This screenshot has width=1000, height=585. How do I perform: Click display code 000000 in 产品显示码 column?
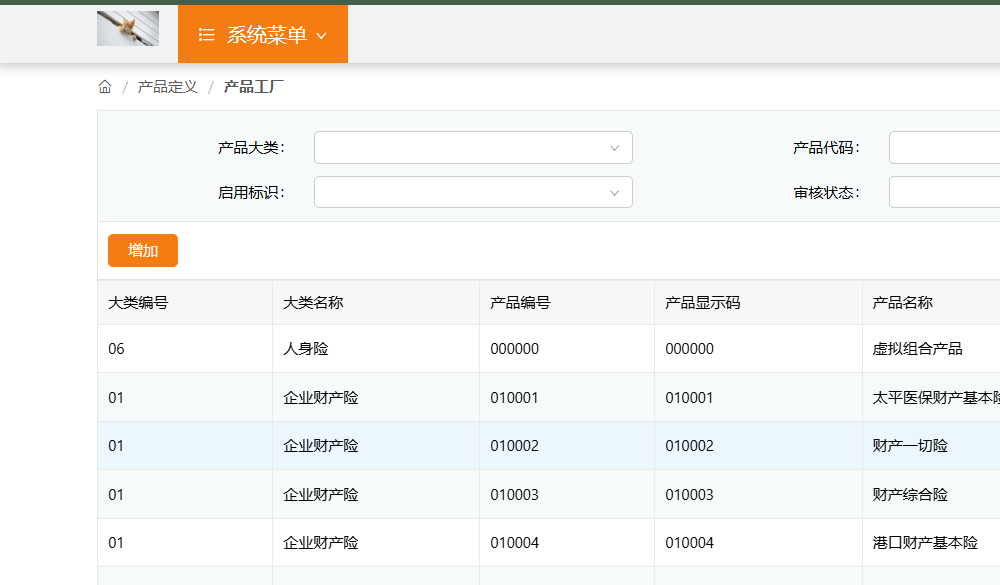tap(689, 349)
